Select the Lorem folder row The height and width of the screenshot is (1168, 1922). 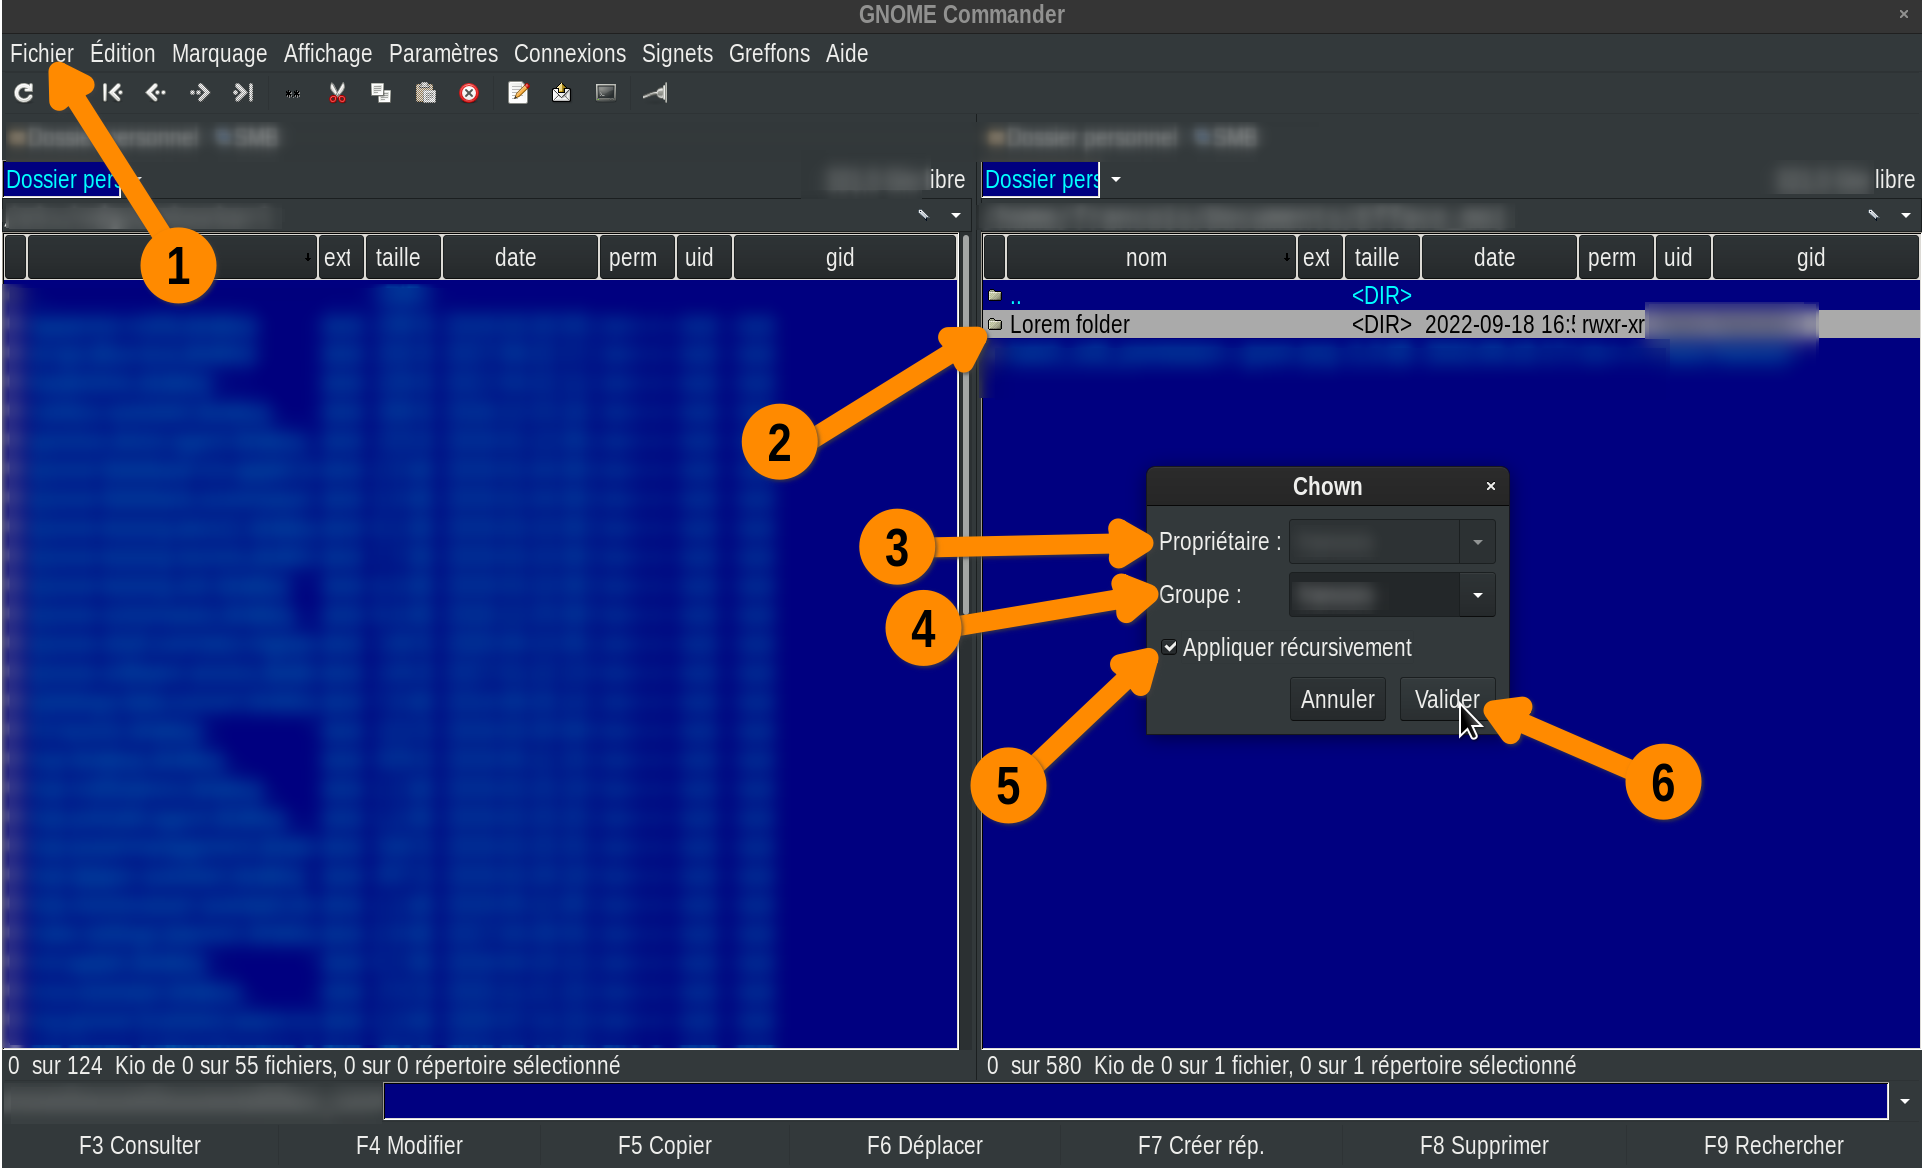tap(1069, 324)
